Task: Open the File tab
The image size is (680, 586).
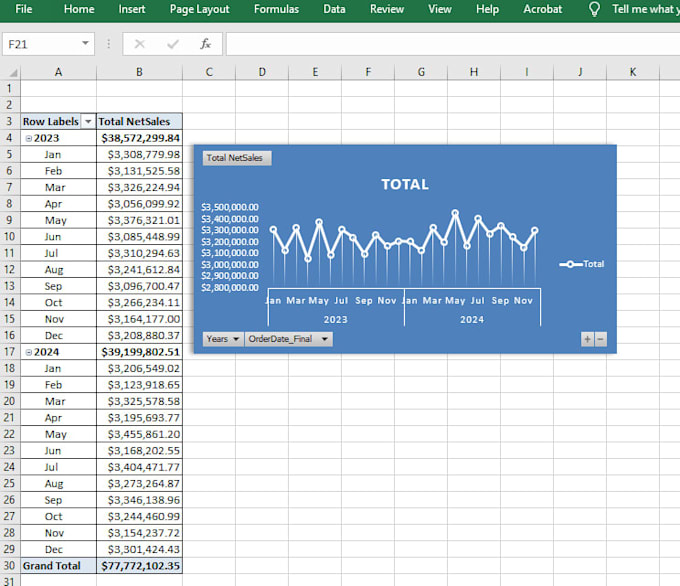Action: [x=23, y=9]
